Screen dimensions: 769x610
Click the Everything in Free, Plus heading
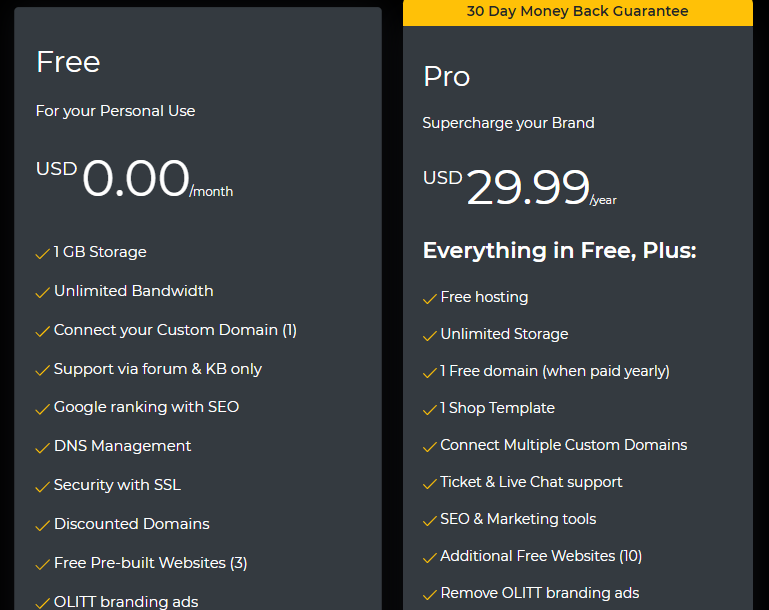[x=560, y=251]
